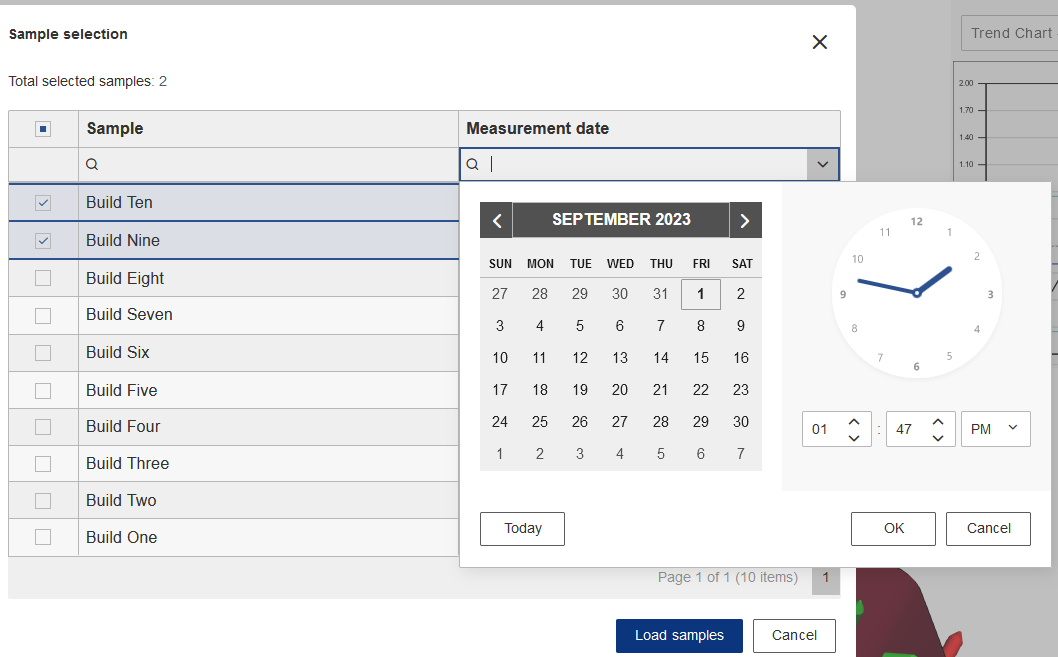Check the Build Eight checkbox
Viewport: 1058px width, 657px height.
[43, 279]
